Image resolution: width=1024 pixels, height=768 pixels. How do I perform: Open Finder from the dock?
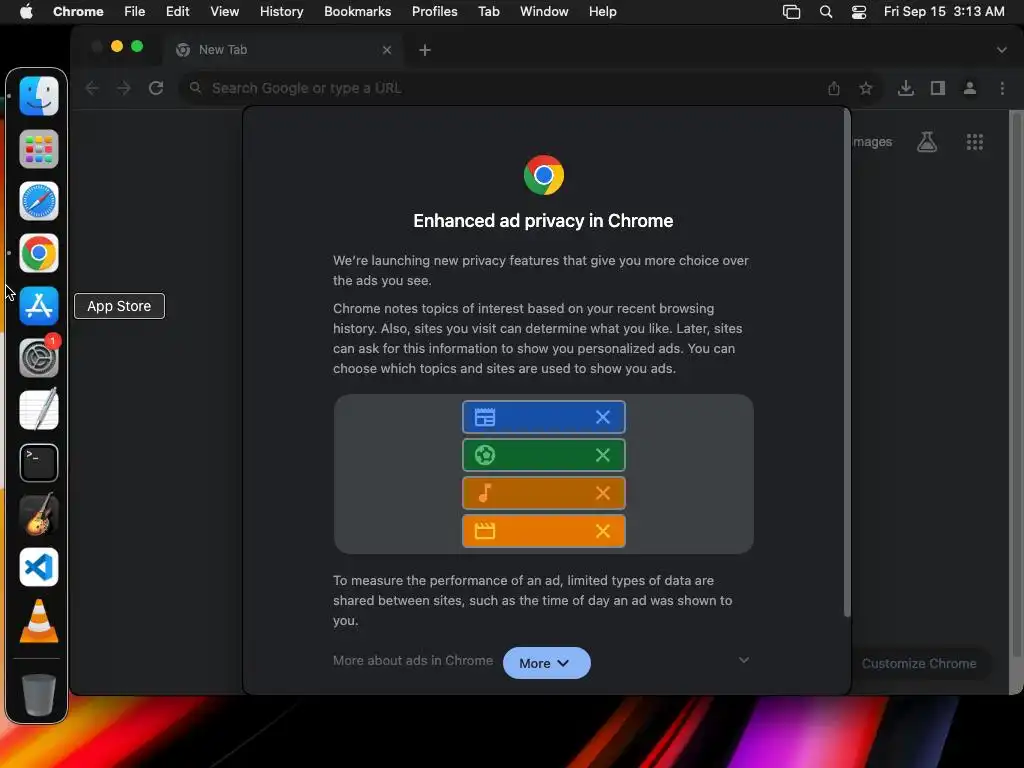click(39, 96)
